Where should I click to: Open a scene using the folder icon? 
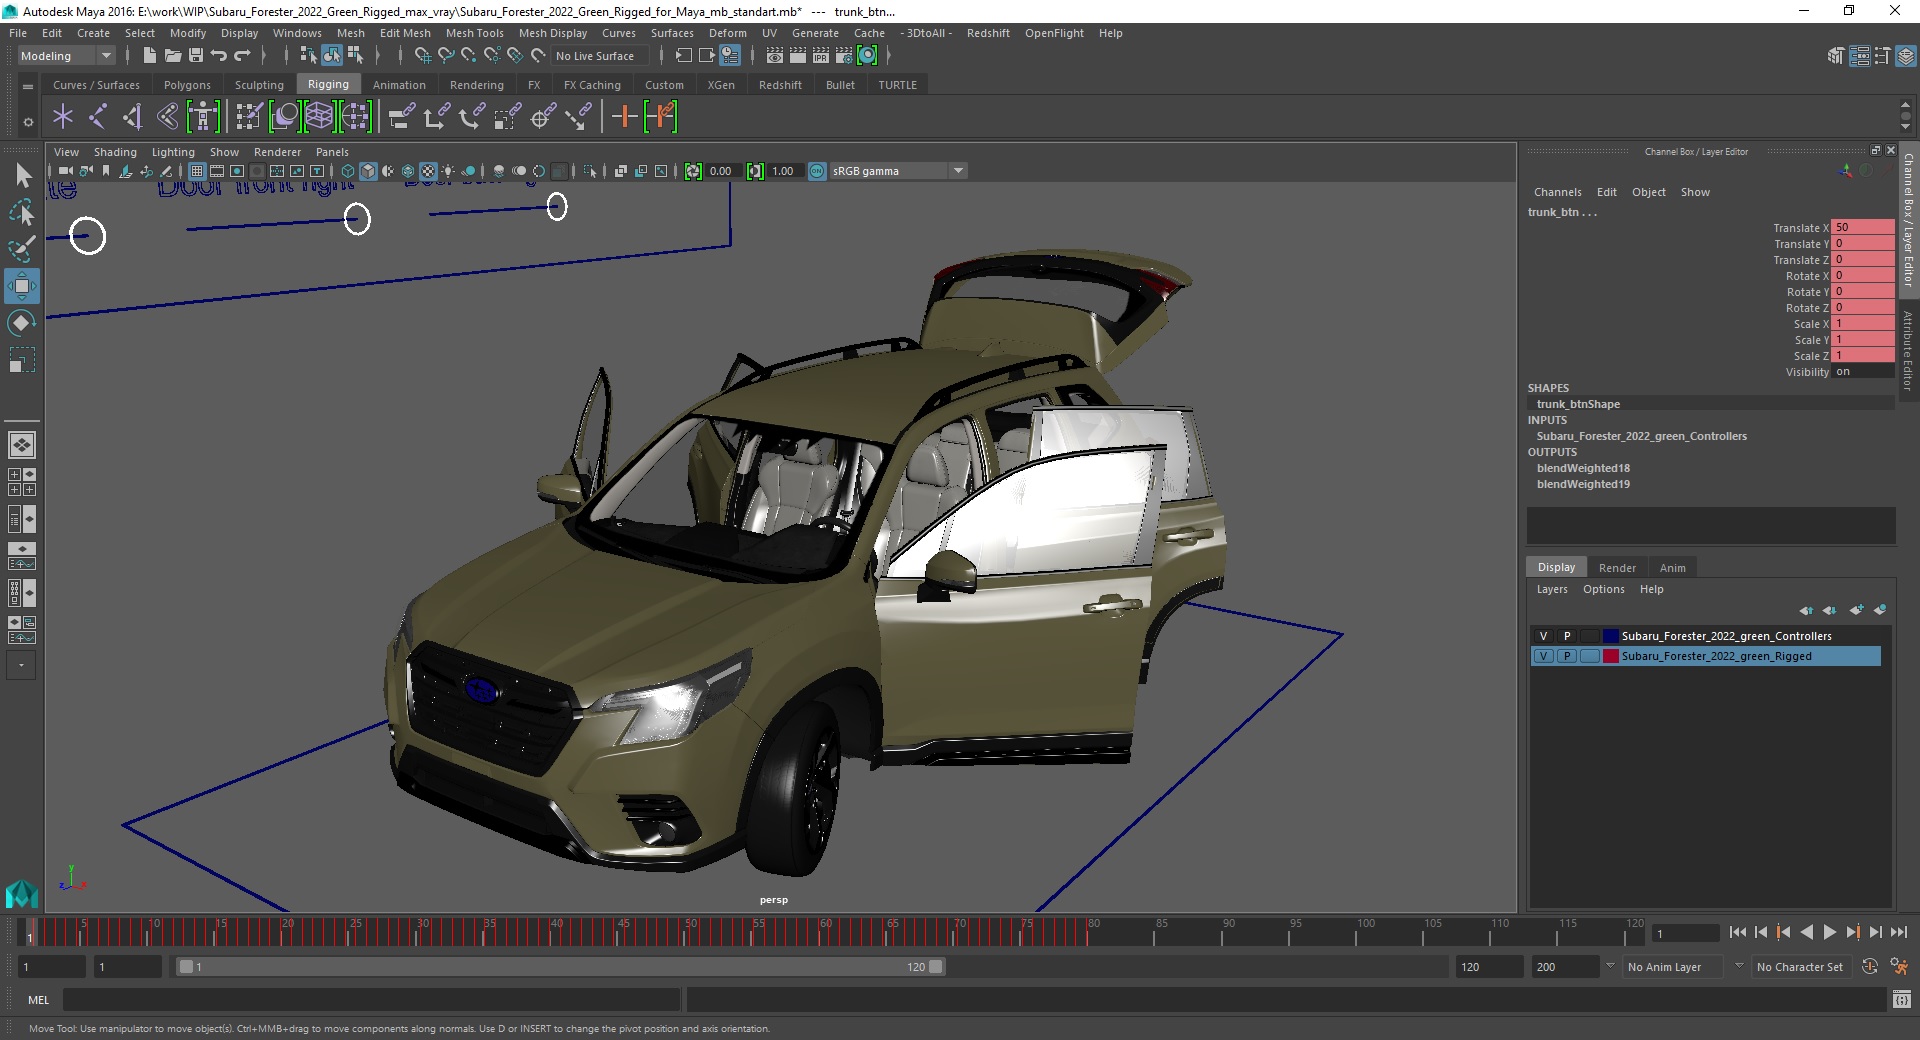coord(172,56)
